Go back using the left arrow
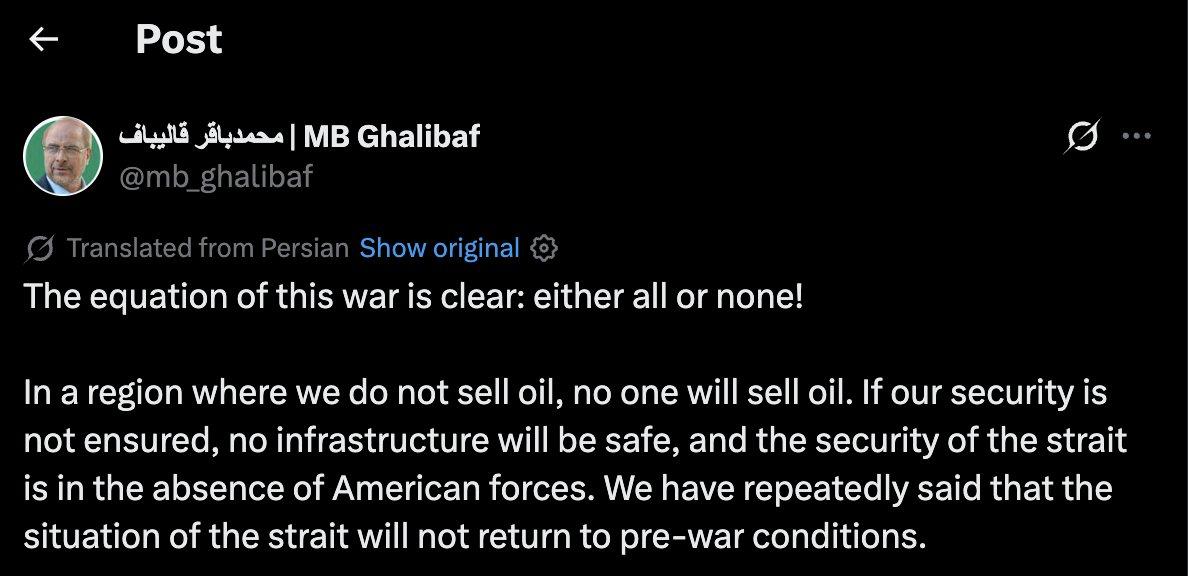The height and width of the screenshot is (576, 1188). point(43,39)
